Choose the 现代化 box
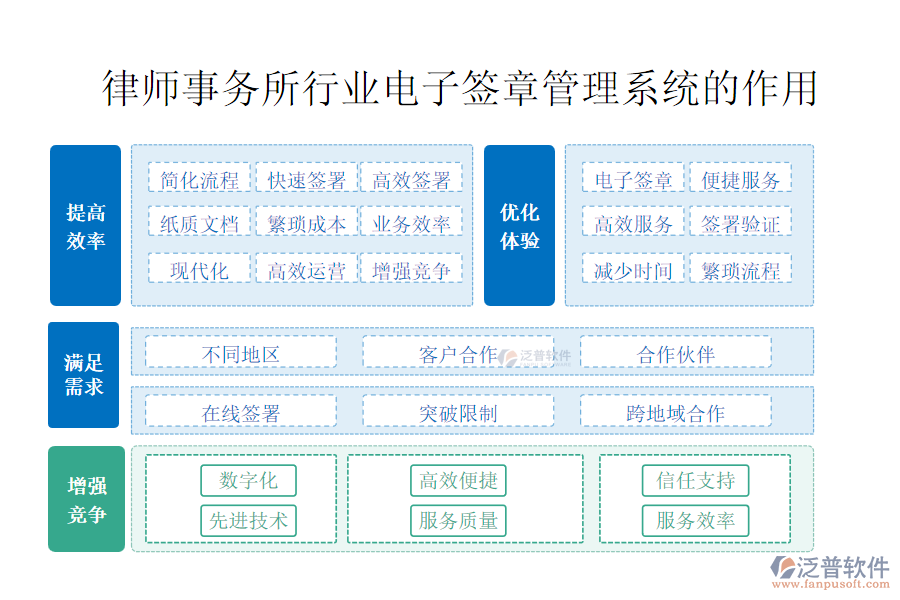Image resolution: width=900 pixels, height=600 pixels. pyautogui.click(x=199, y=268)
